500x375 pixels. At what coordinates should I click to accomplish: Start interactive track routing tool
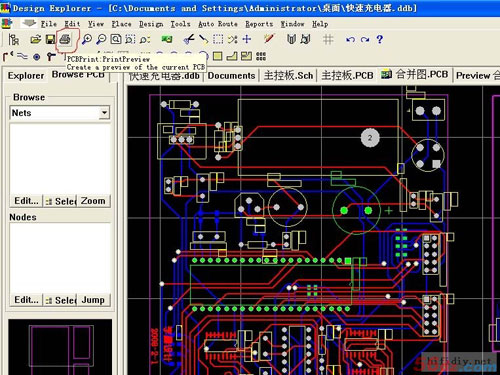(x=8, y=56)
